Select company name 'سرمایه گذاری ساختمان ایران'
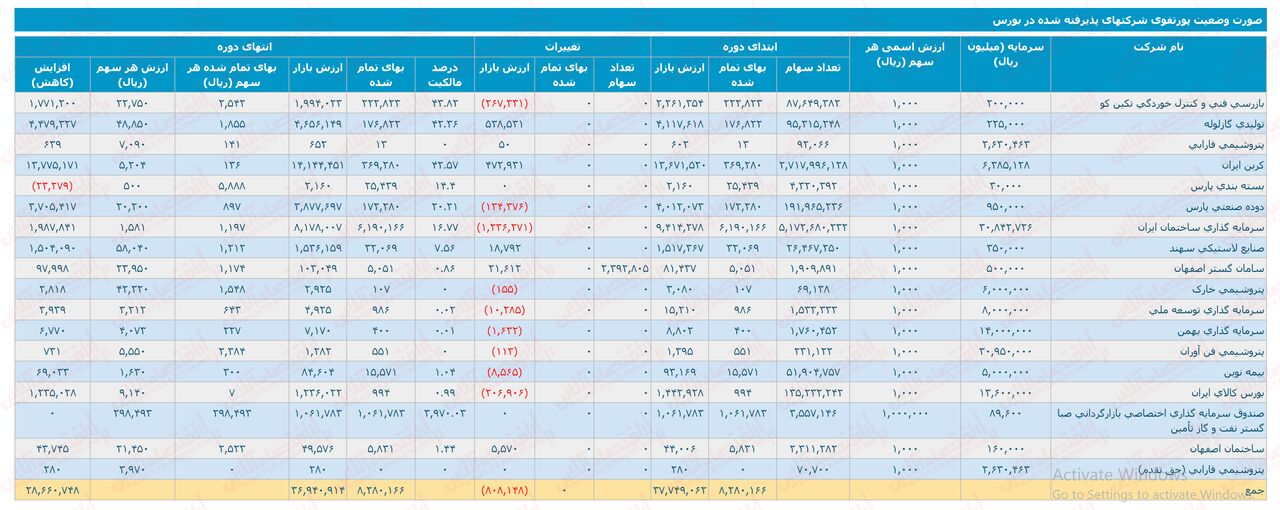This screenshot has height=510, width=1280. [x=1209, y=225]
